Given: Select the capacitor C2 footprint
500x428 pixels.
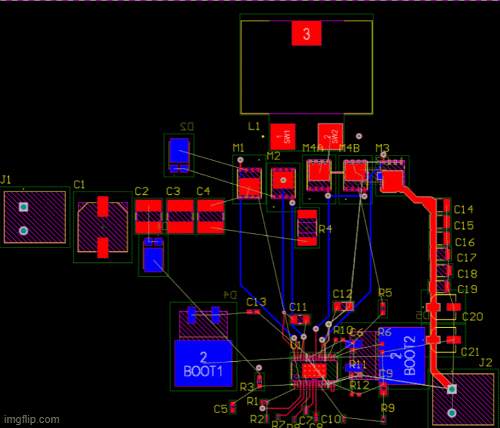Looking at the screenshot, I should (149, 216).
